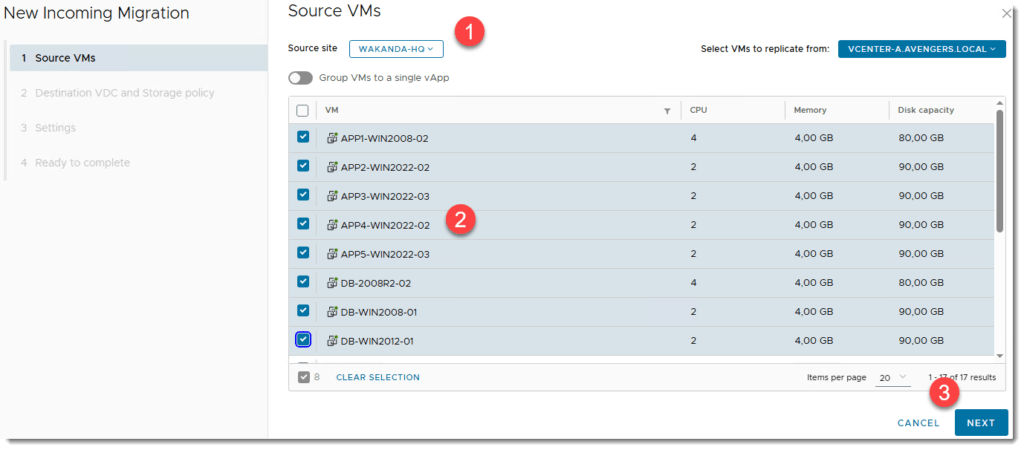Screen dimensions: 1024x450
Task: Tick the select-all checkbox in table header
Action: (x=303, y=111)
